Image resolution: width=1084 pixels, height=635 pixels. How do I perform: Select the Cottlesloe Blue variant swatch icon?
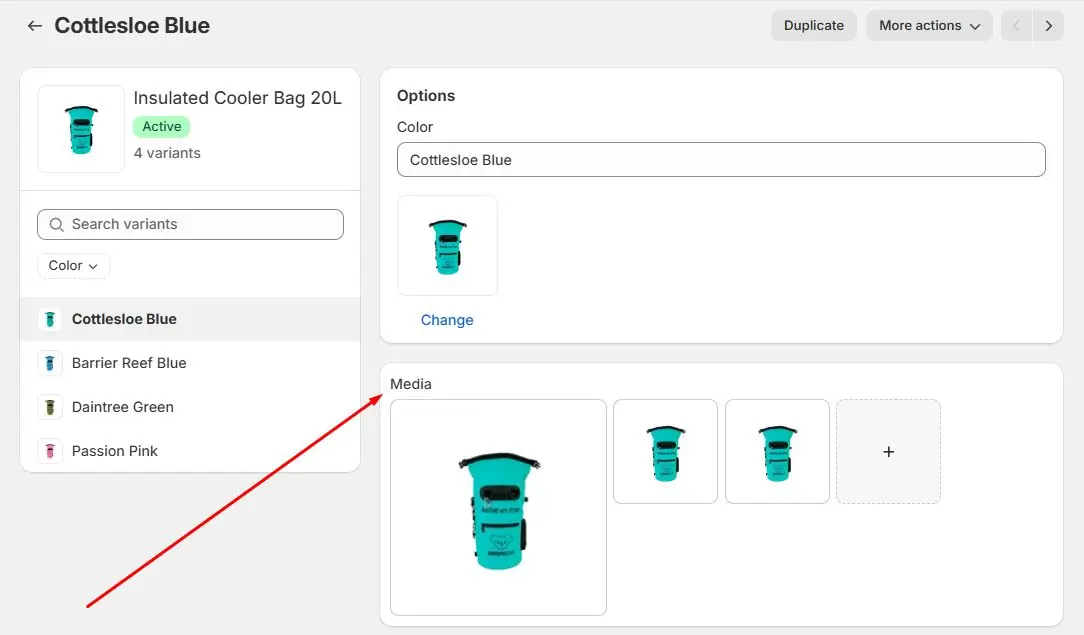pos(50,318)
